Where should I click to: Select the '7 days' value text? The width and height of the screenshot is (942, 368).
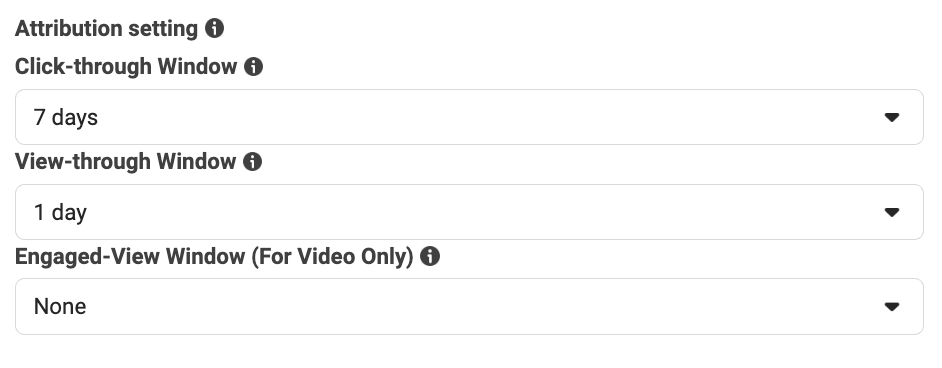(x=65, y=118)
